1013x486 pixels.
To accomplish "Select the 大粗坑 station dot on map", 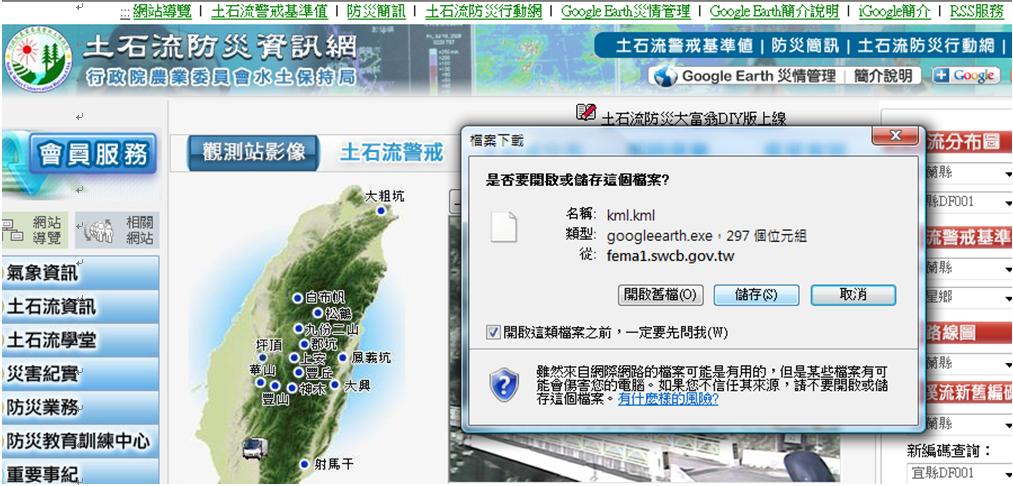I will pyautogui.click(x=381, y=211).
